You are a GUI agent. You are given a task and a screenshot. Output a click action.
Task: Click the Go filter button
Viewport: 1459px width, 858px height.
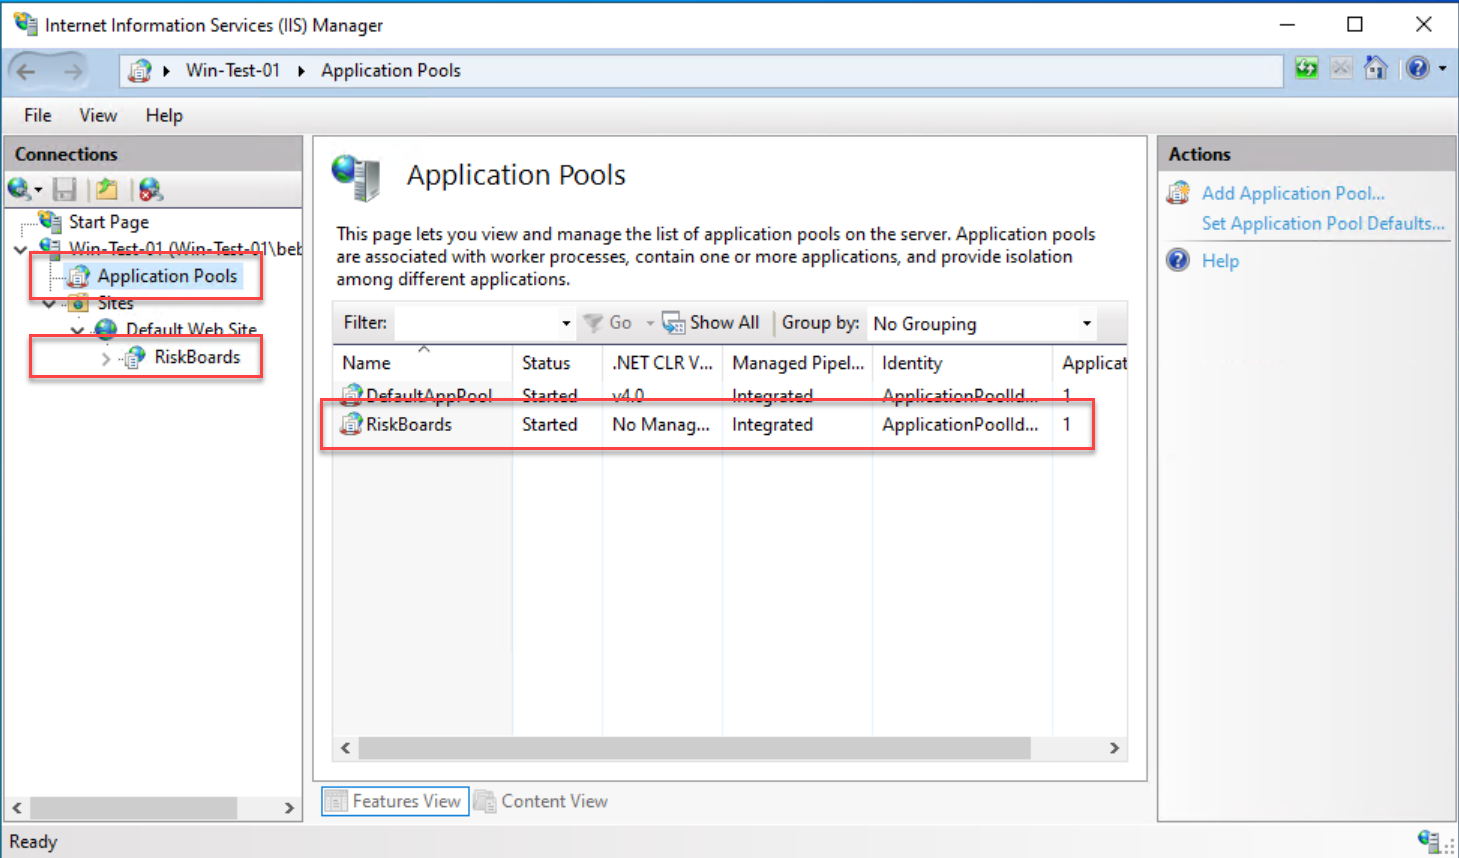pos(608,323)
